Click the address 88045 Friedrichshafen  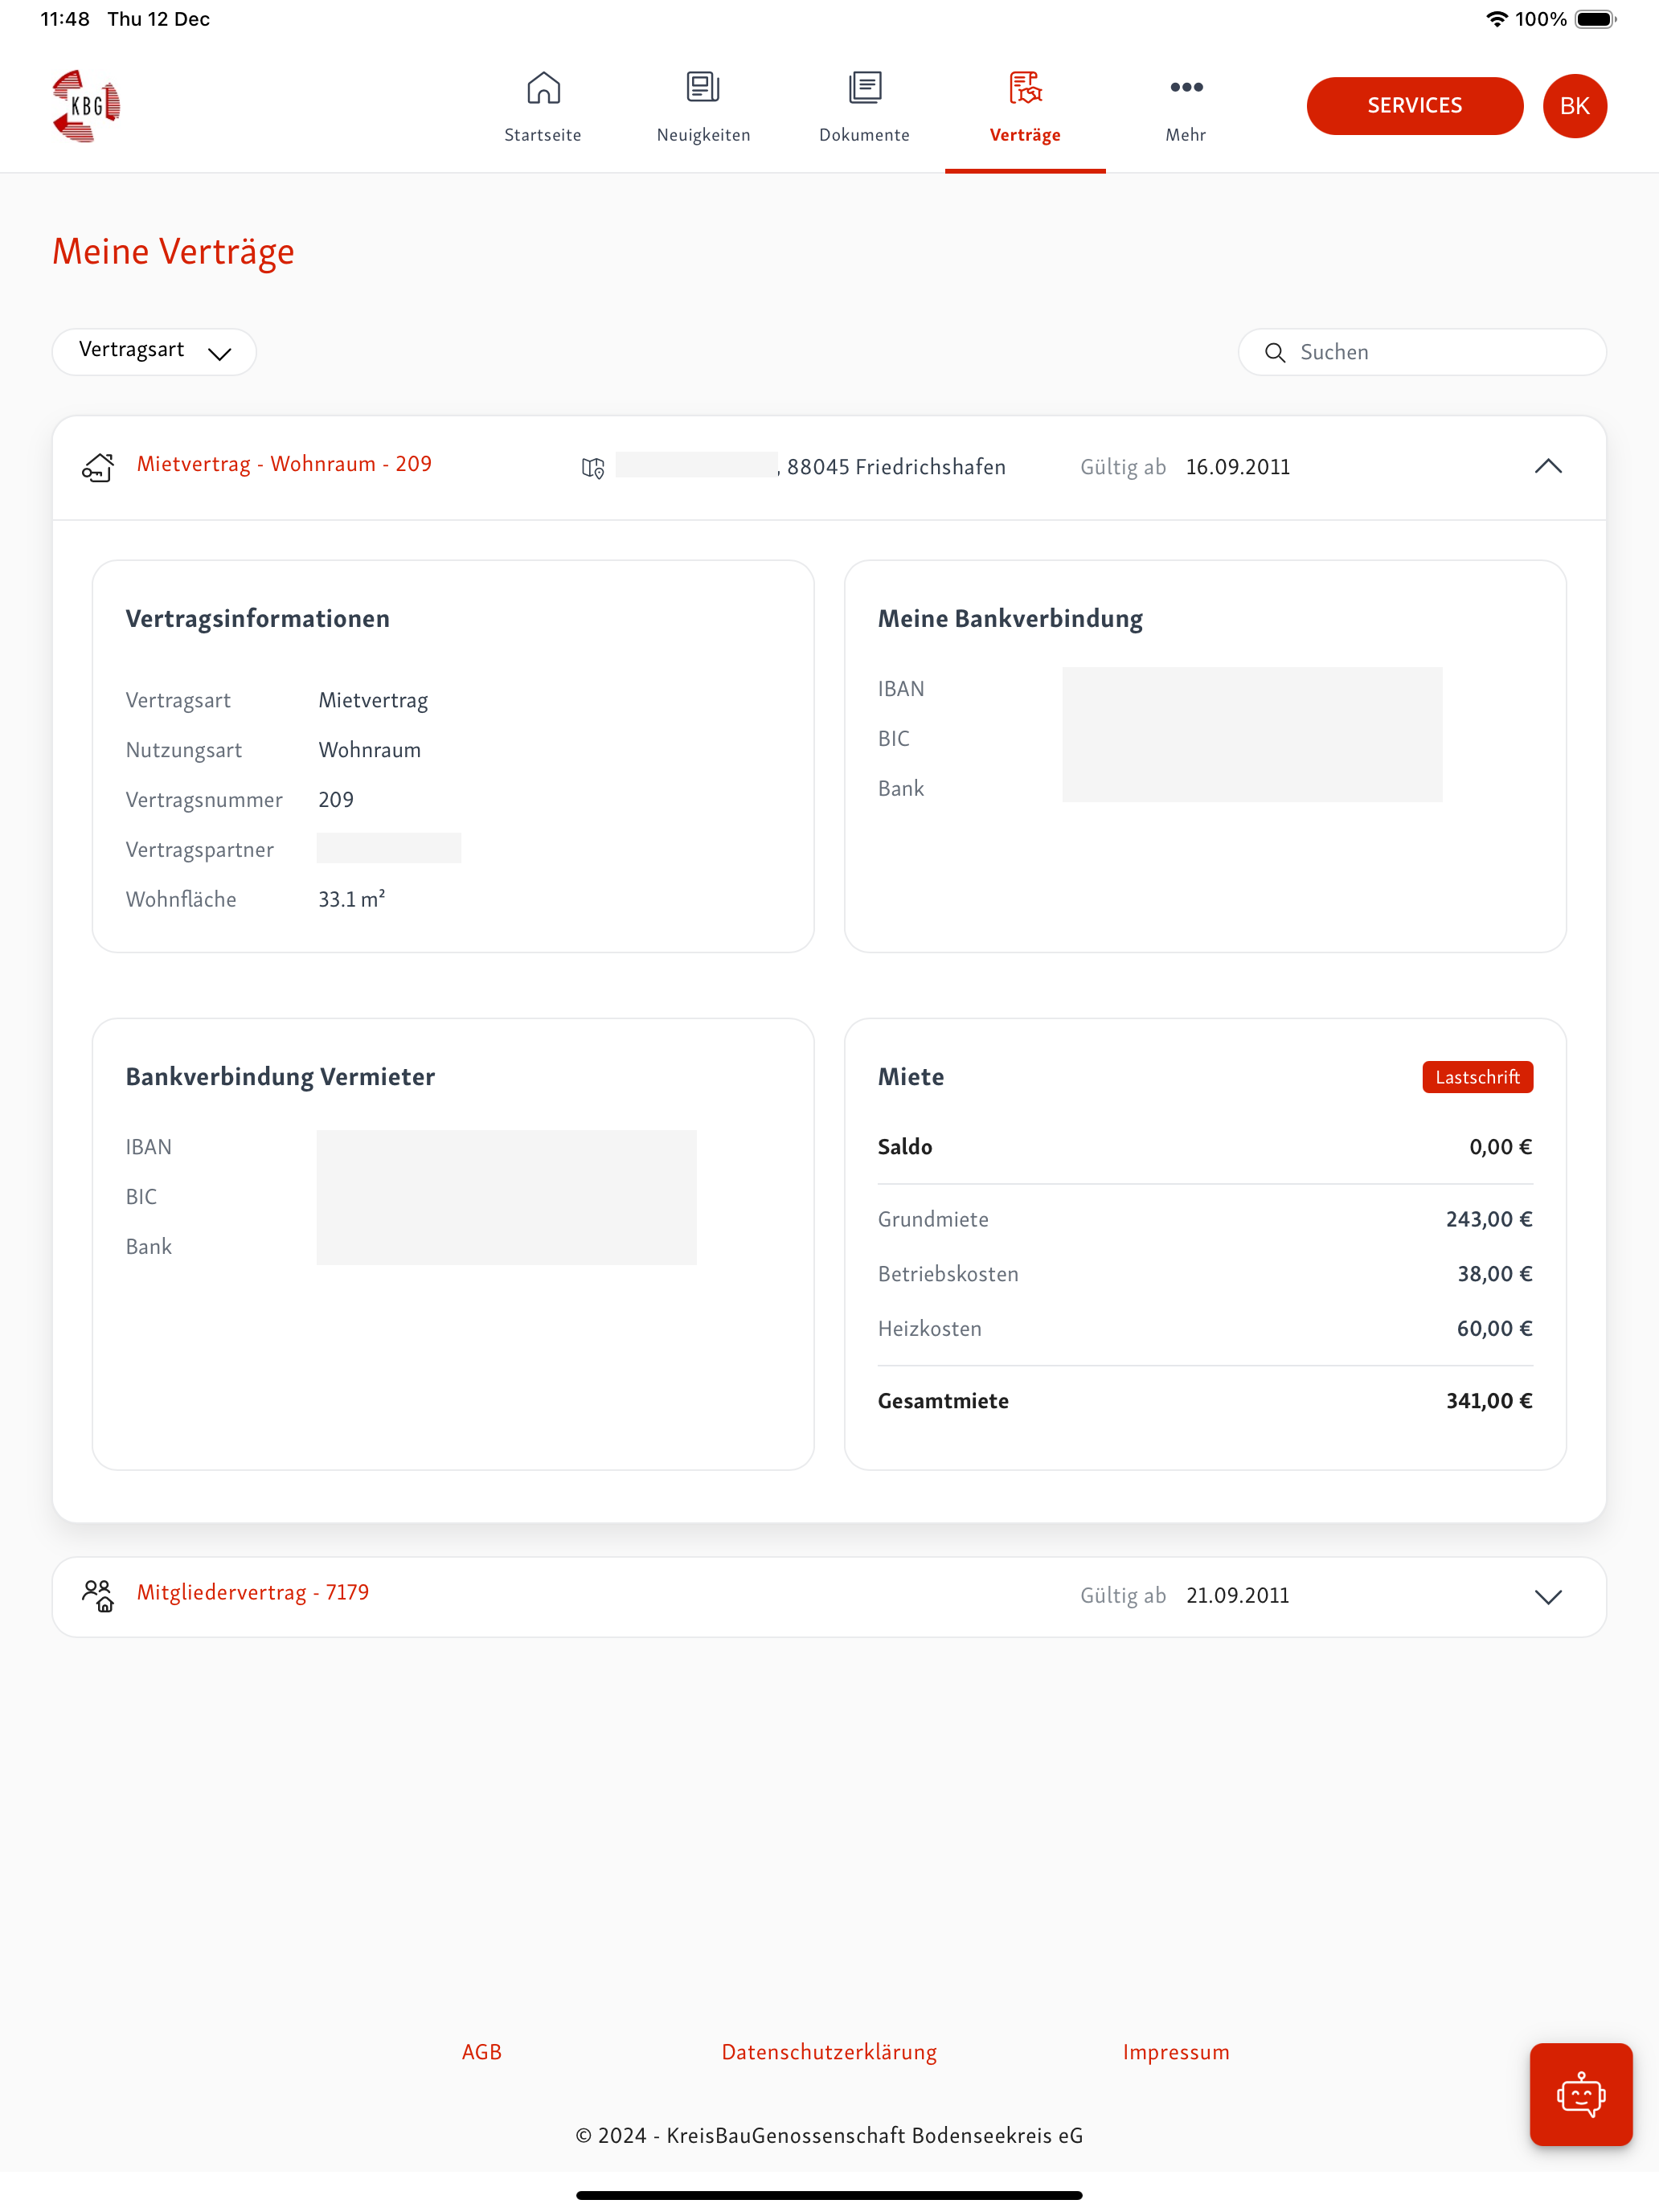point(896,467)
